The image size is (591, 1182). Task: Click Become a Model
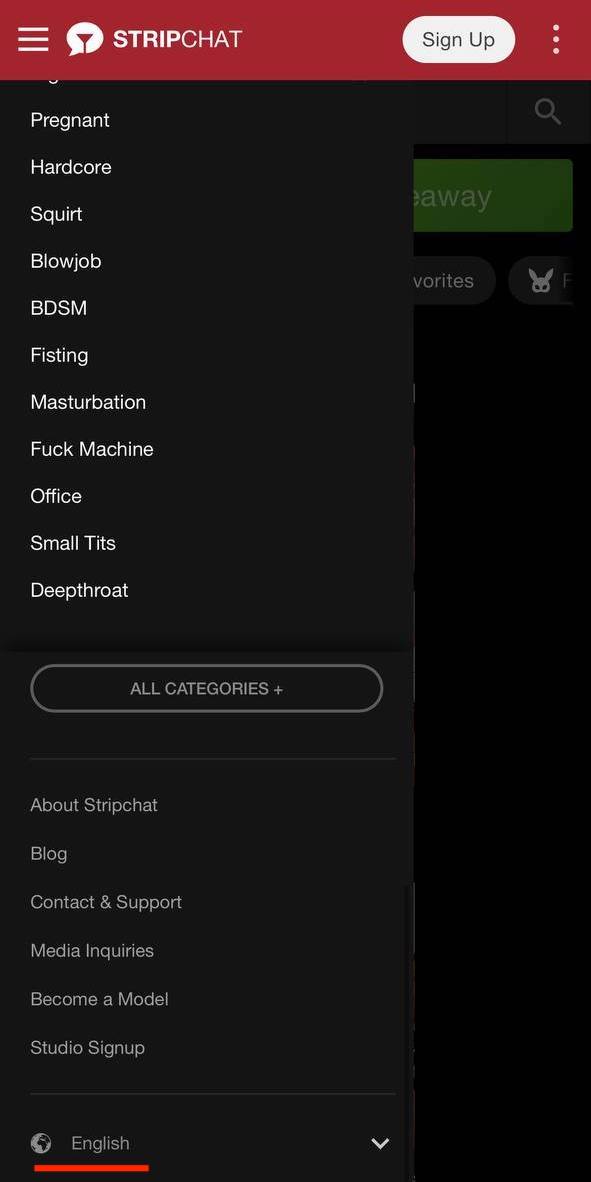point(99,999)
